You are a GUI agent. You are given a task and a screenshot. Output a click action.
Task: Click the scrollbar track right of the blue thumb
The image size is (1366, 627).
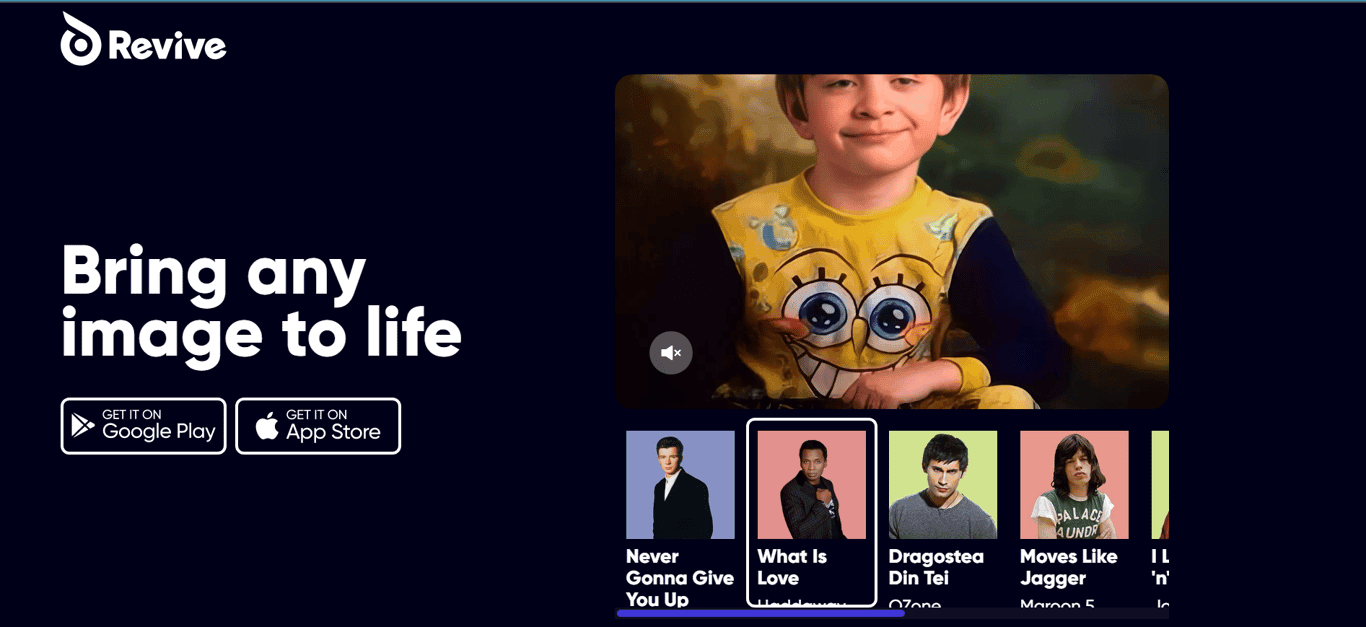click(x=1037, y=613)
